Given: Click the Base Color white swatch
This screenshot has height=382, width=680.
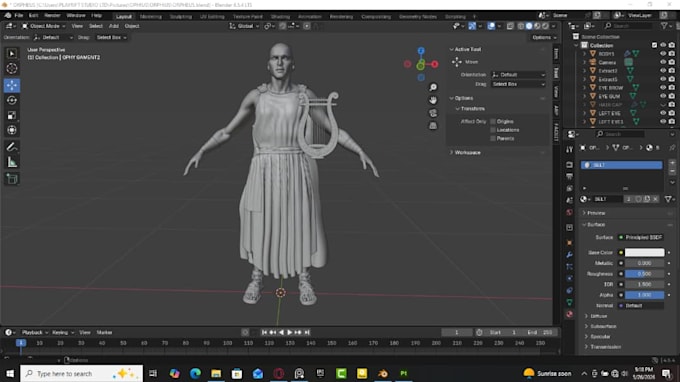Looking at the screenshot, I should point(644,252).
